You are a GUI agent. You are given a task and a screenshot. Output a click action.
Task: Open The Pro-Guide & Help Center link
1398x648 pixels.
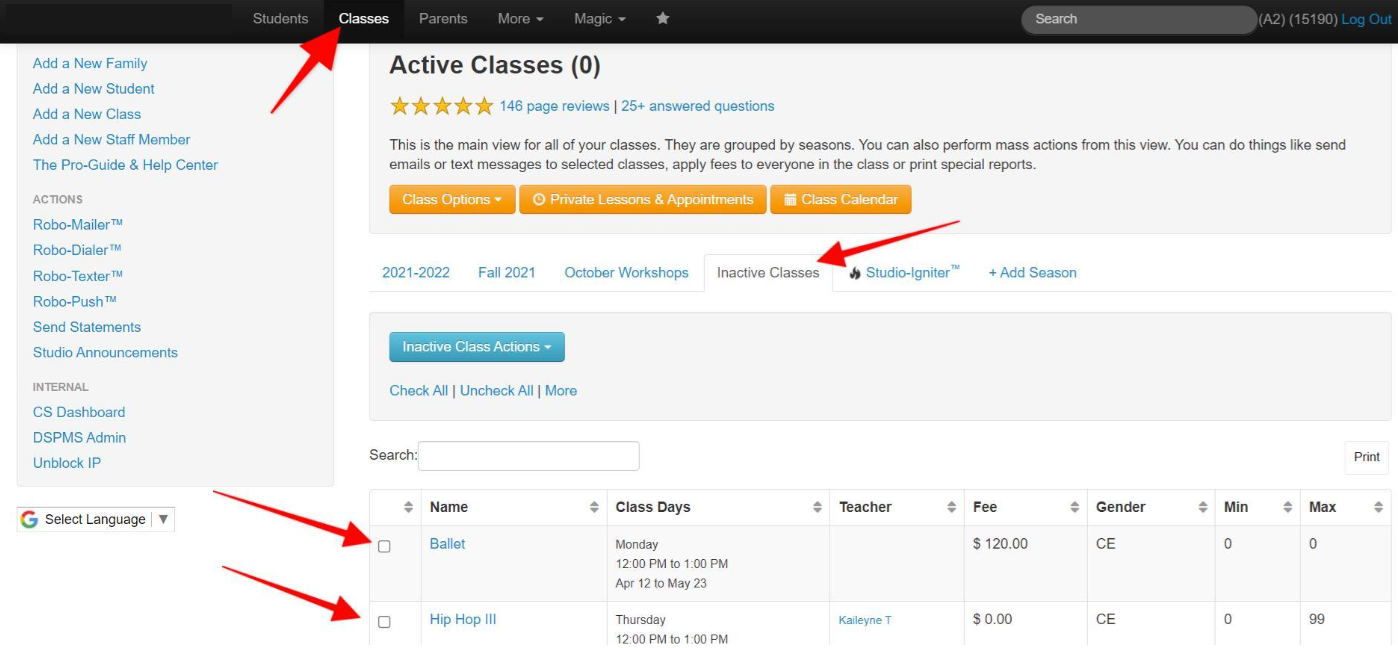point(125,165)
